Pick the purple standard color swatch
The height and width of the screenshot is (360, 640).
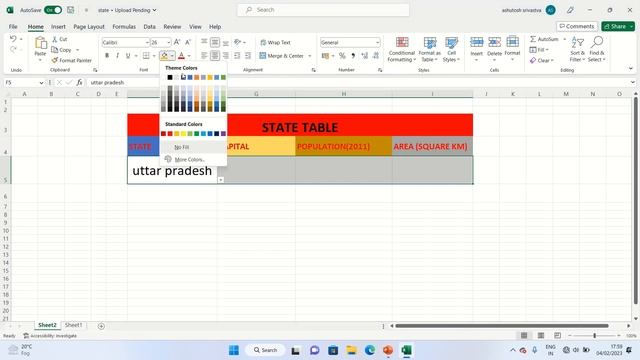click(x=223, y=133)
